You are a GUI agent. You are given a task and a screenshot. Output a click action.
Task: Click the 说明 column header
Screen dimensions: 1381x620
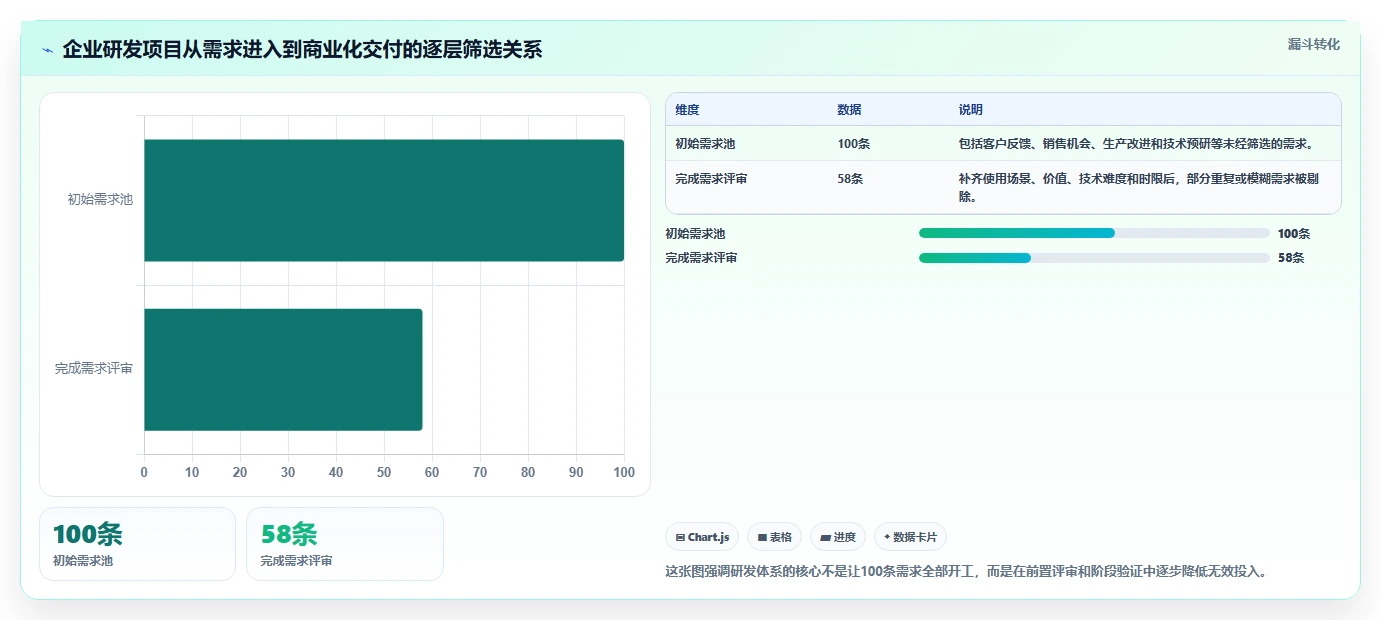pyautogui.click(x=971, y=110)
